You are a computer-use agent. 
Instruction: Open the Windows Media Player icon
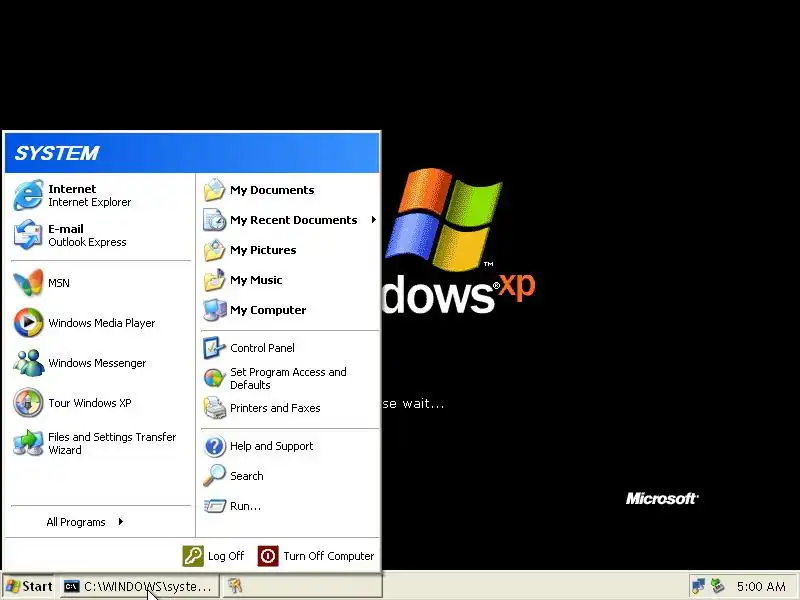pos(28,322)
